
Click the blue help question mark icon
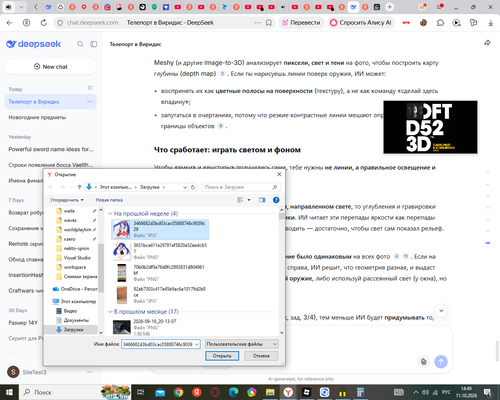click(276, 200)
